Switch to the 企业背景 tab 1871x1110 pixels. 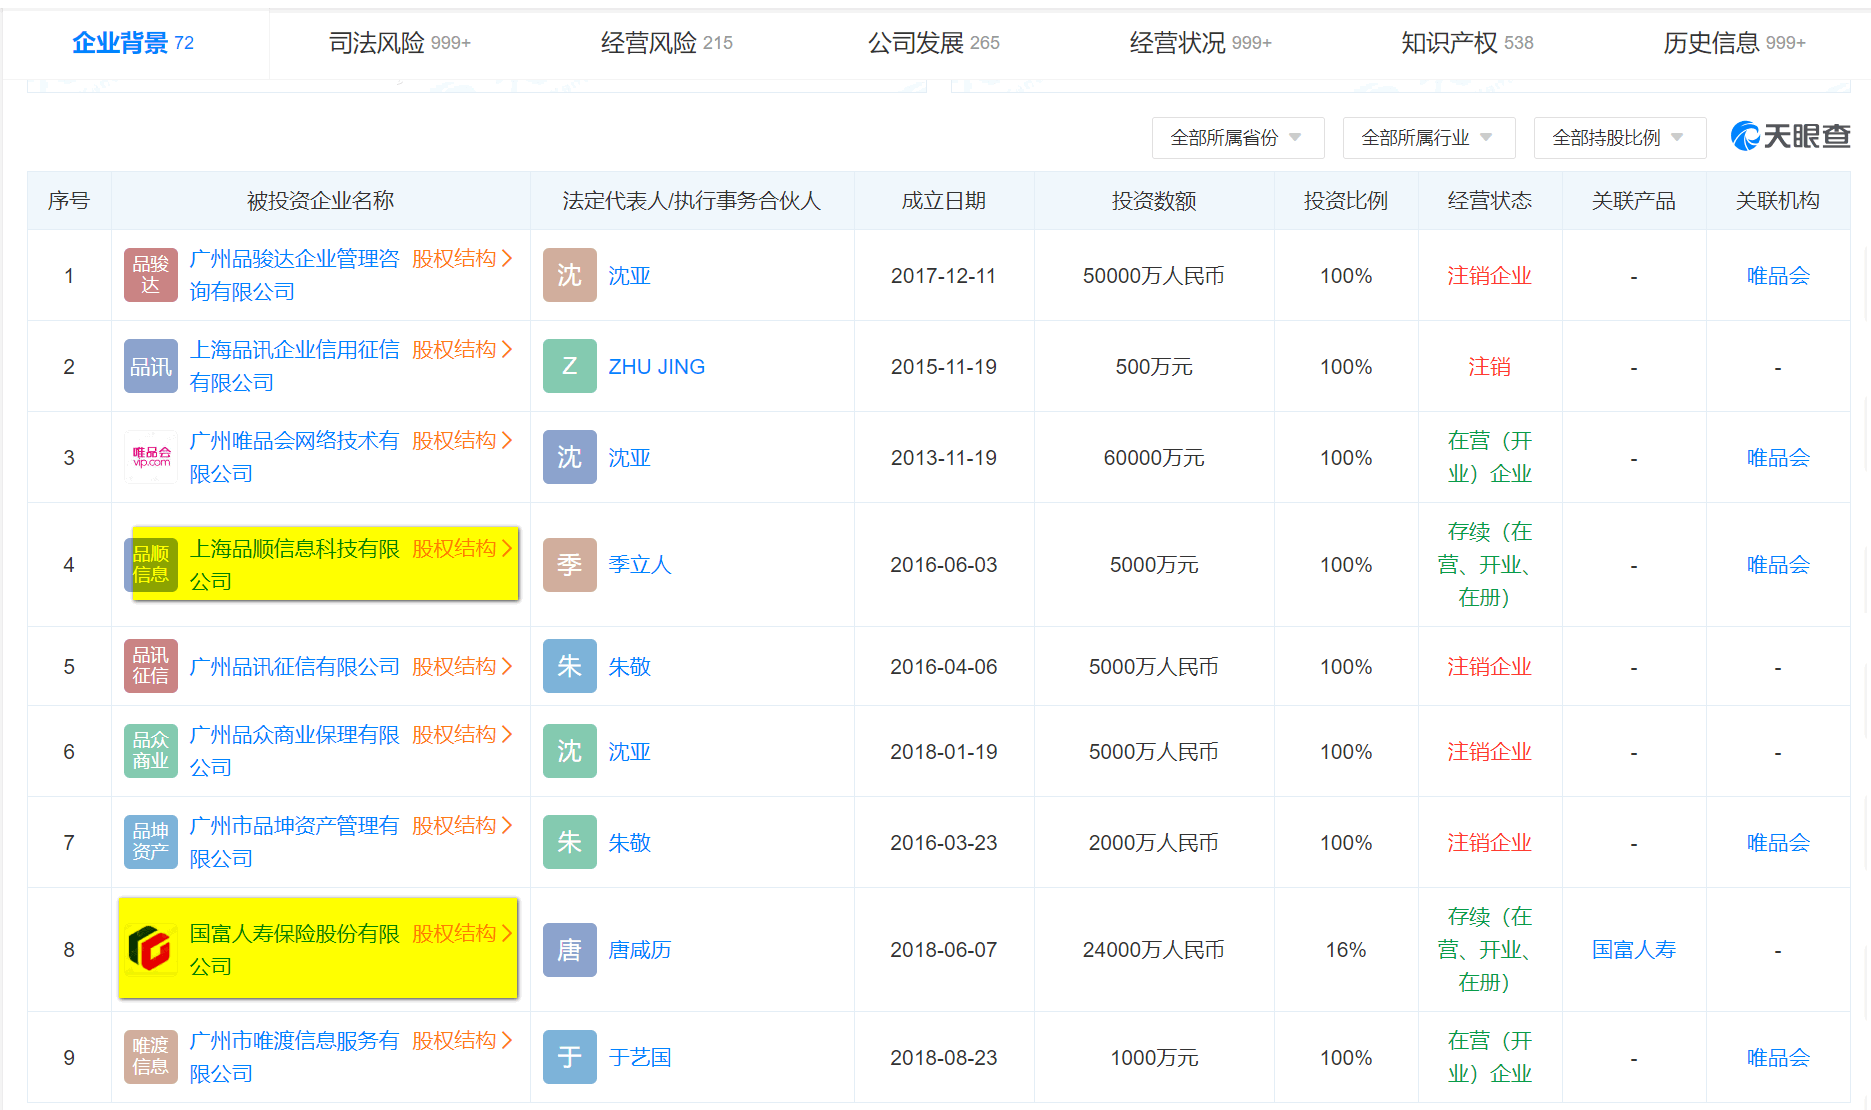pyautogui.click(x=133, y=43)
